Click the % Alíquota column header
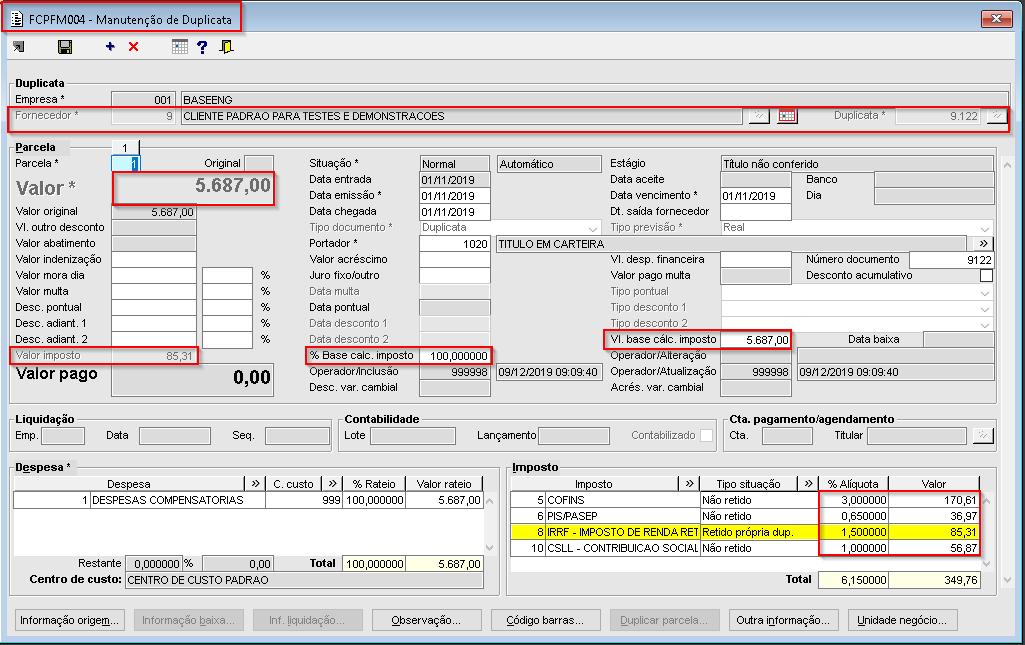This screenshot has width=1025, height=645. tap(853, 484)
